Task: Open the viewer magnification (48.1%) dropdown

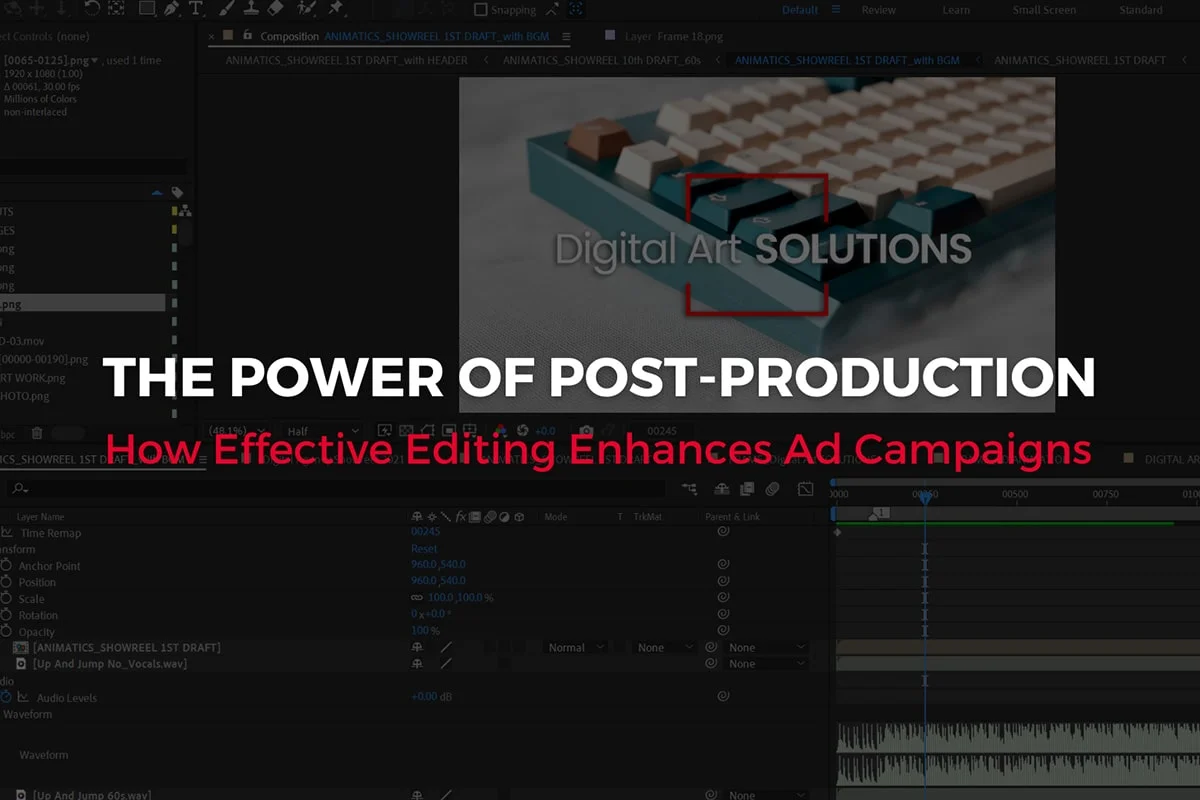Action: tap(238, 431)
